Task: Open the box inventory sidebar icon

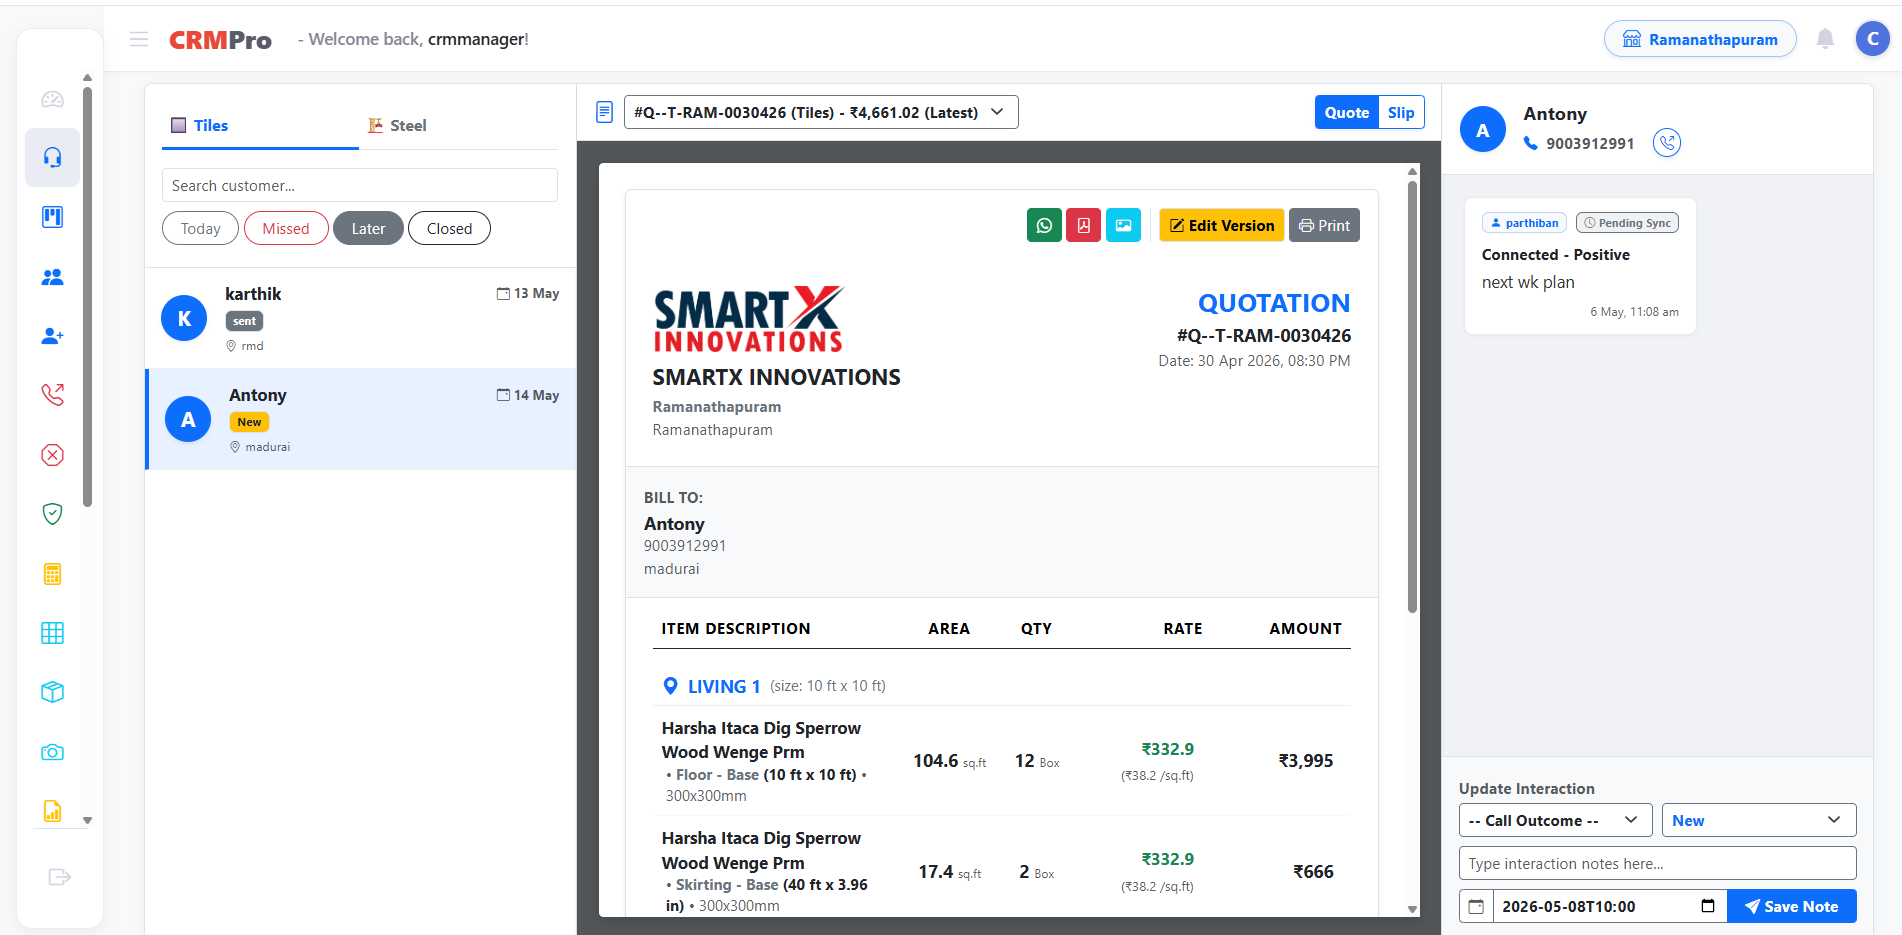Action: pos(53,692)
